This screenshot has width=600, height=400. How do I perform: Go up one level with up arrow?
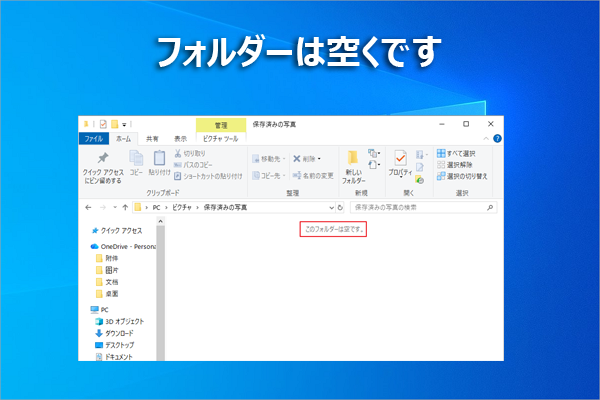pyautogui.click(x=125, y=207)
